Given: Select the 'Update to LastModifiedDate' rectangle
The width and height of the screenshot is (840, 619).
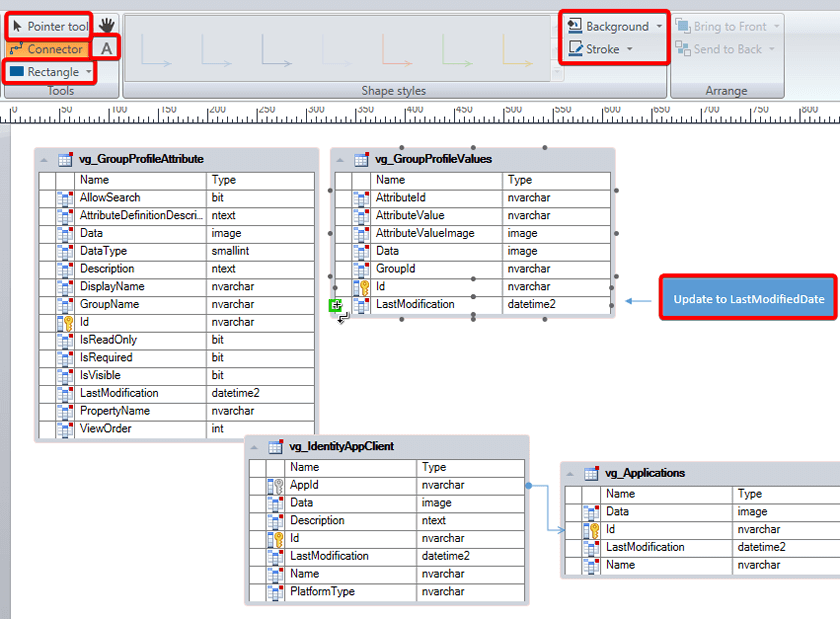Looking at the screenshot, I should (x=748, y=298).
